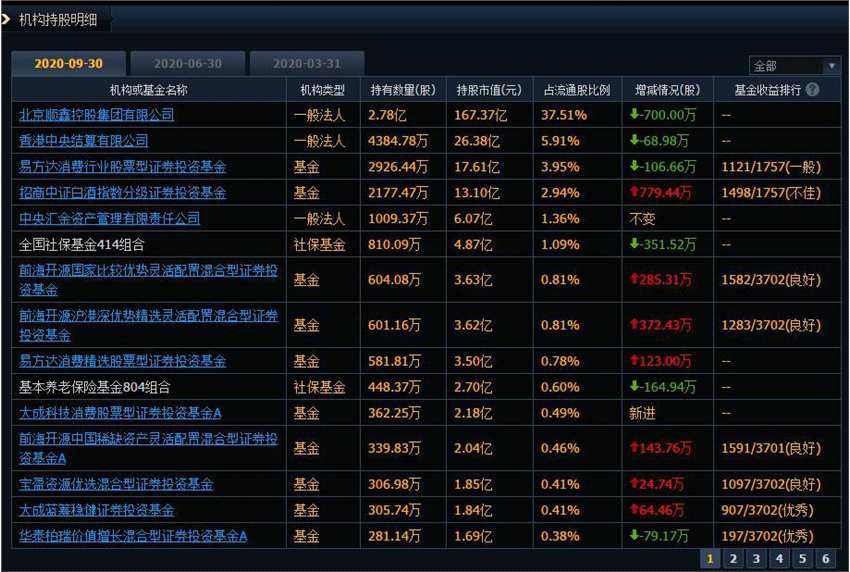Open 招商中证白酒指数分级证券投资基金 link
Screen dimensions: 850x572
click(x=123, y=192)
